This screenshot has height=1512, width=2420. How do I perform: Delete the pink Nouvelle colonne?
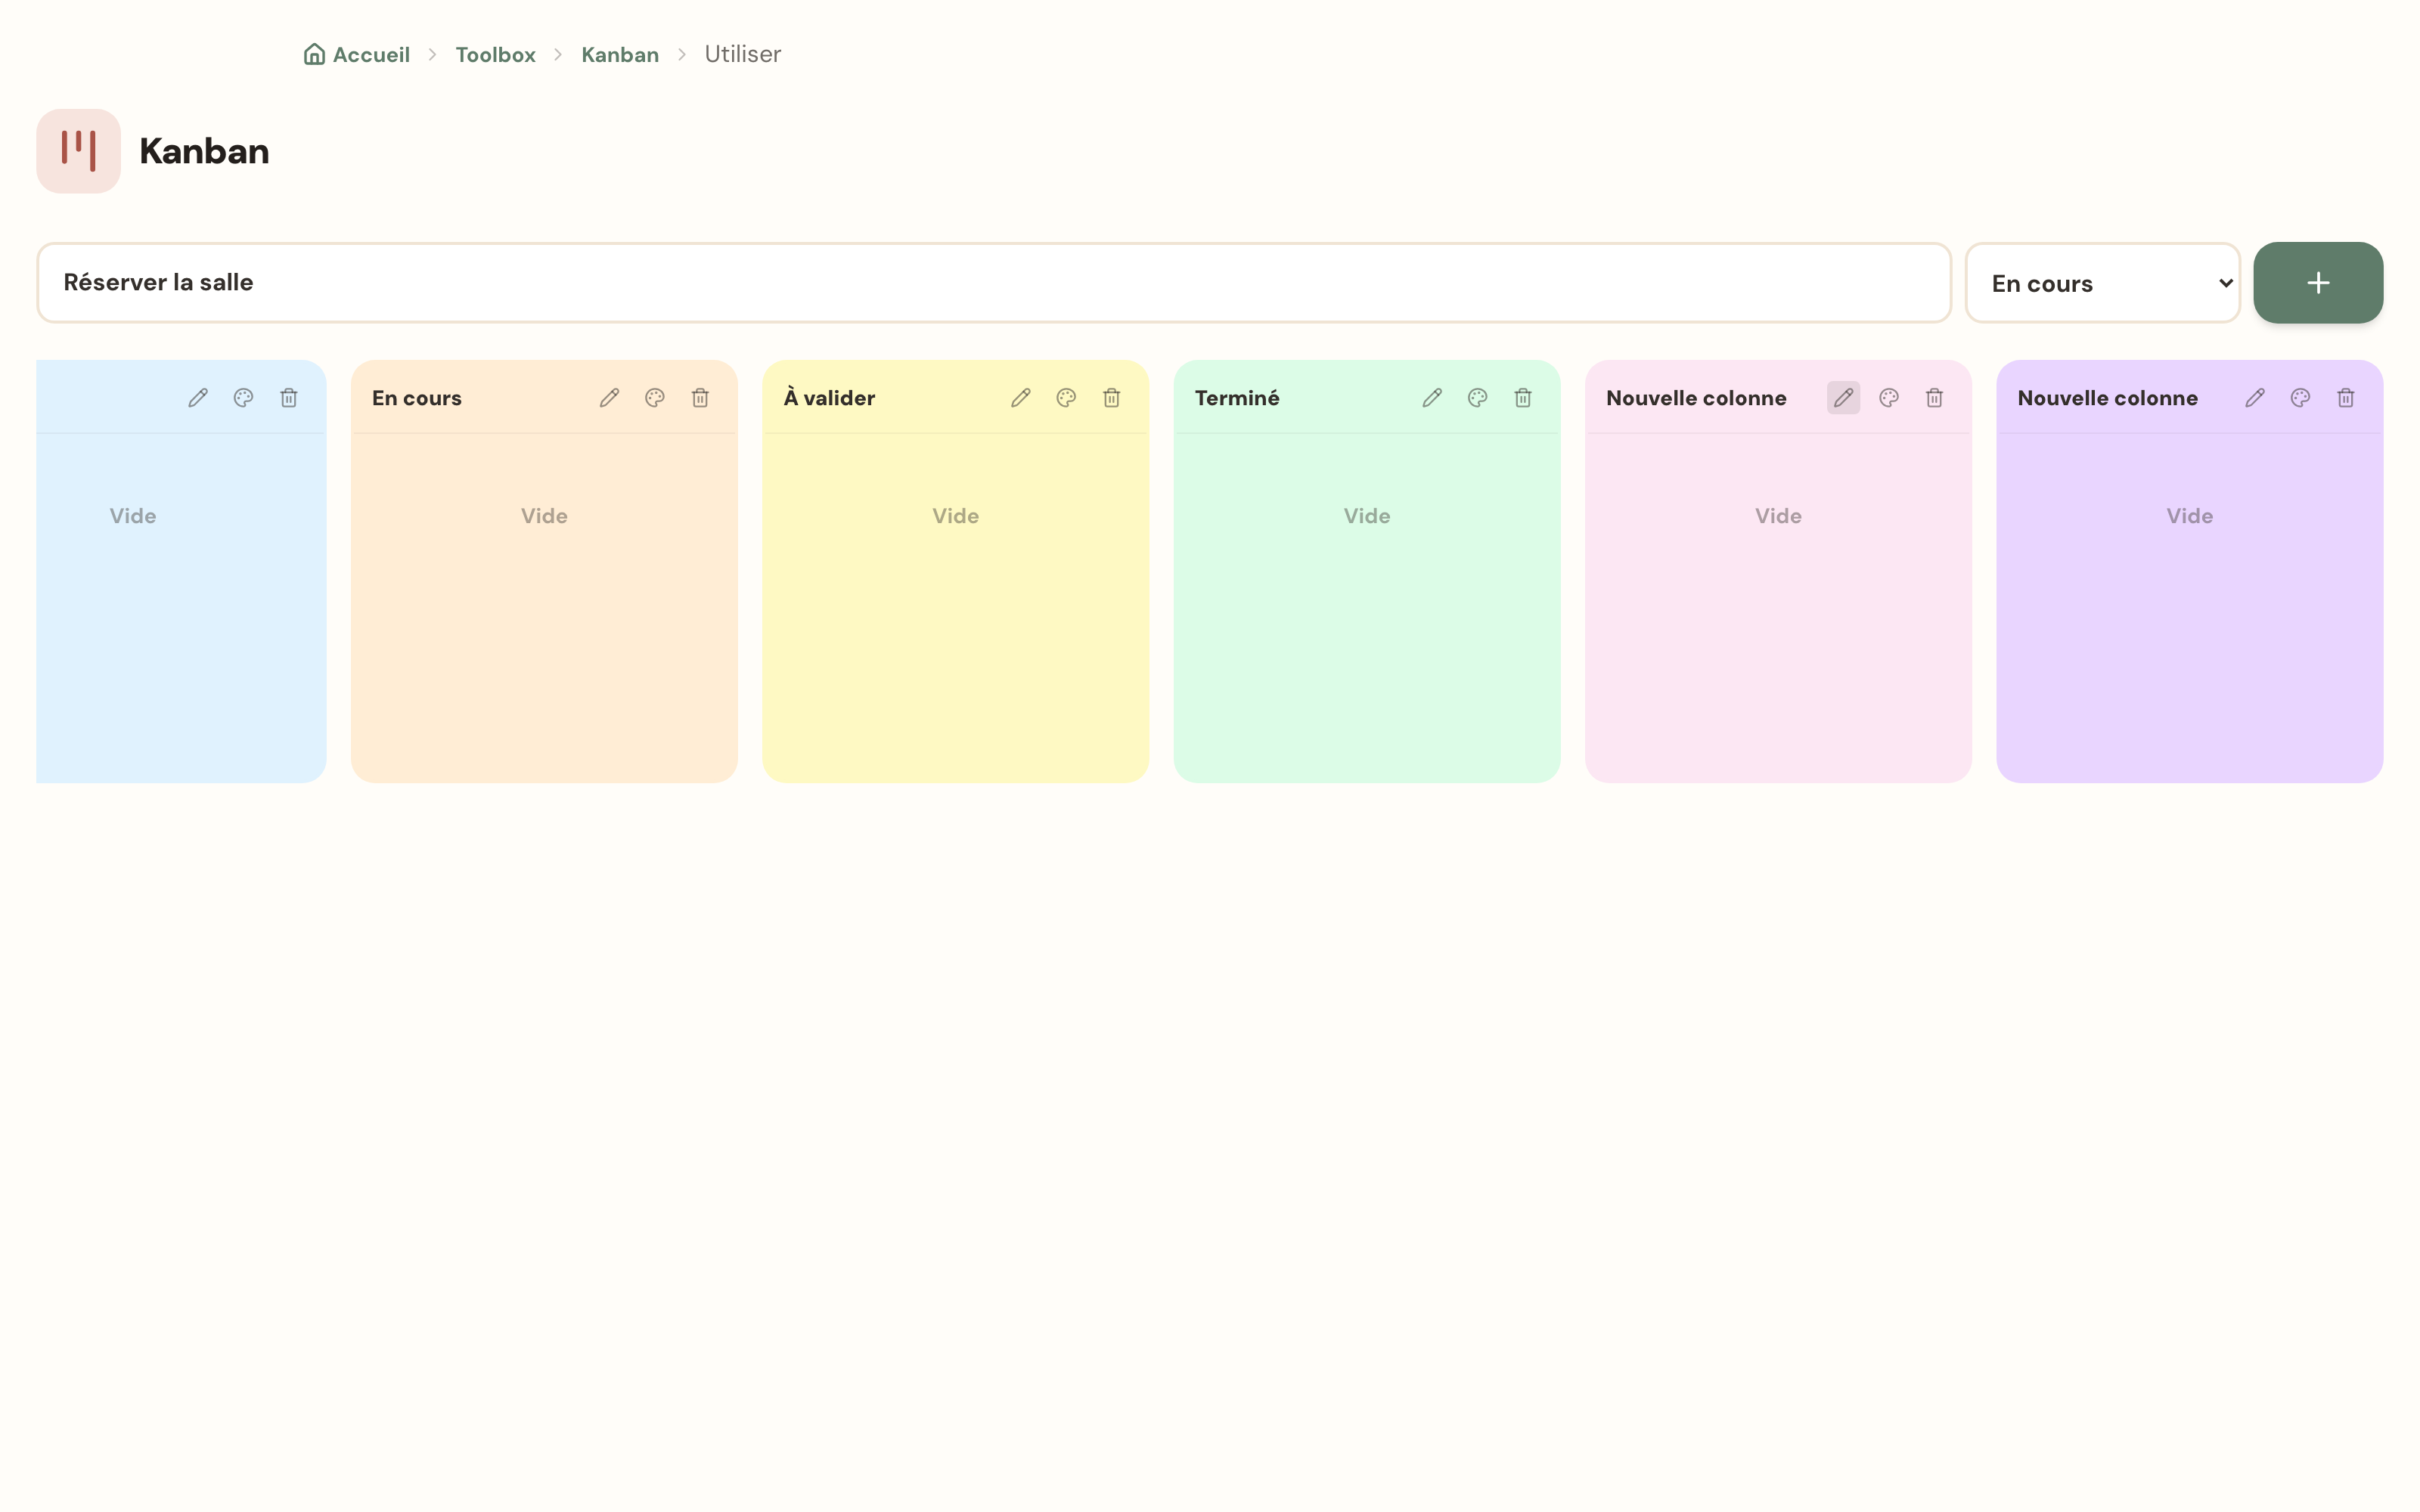[1935, 398]
